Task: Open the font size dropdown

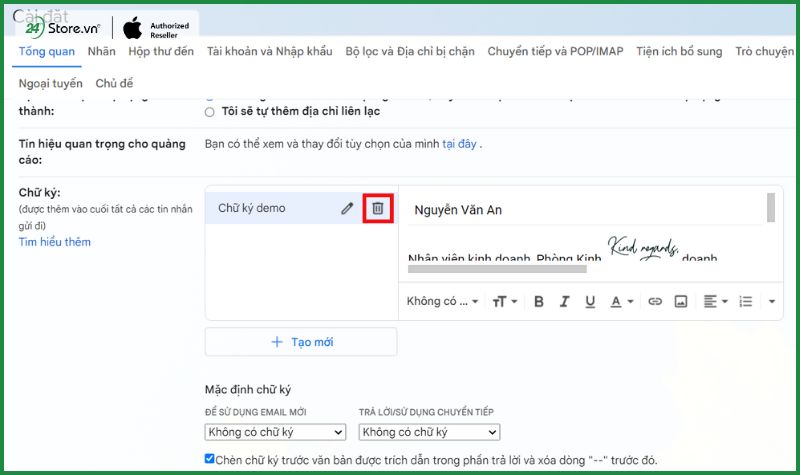Action: coord(505,302)
